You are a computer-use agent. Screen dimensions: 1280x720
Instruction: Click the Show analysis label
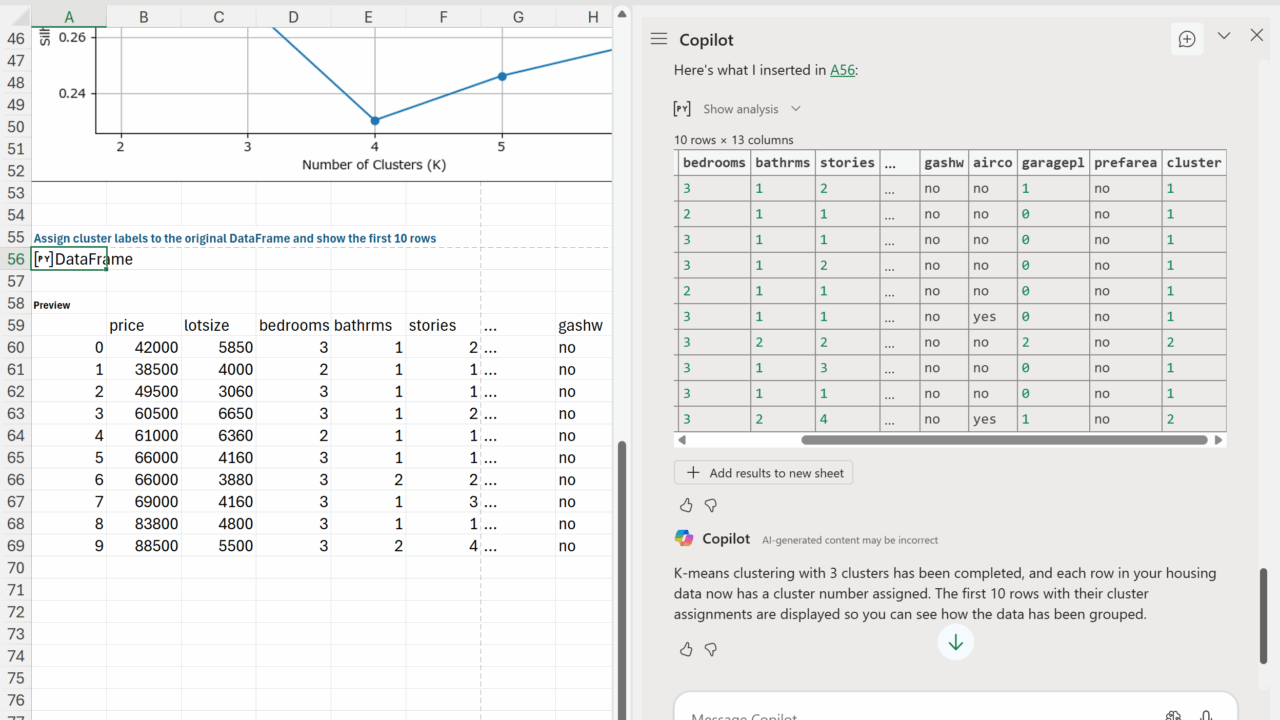click(x=740, y=109)
